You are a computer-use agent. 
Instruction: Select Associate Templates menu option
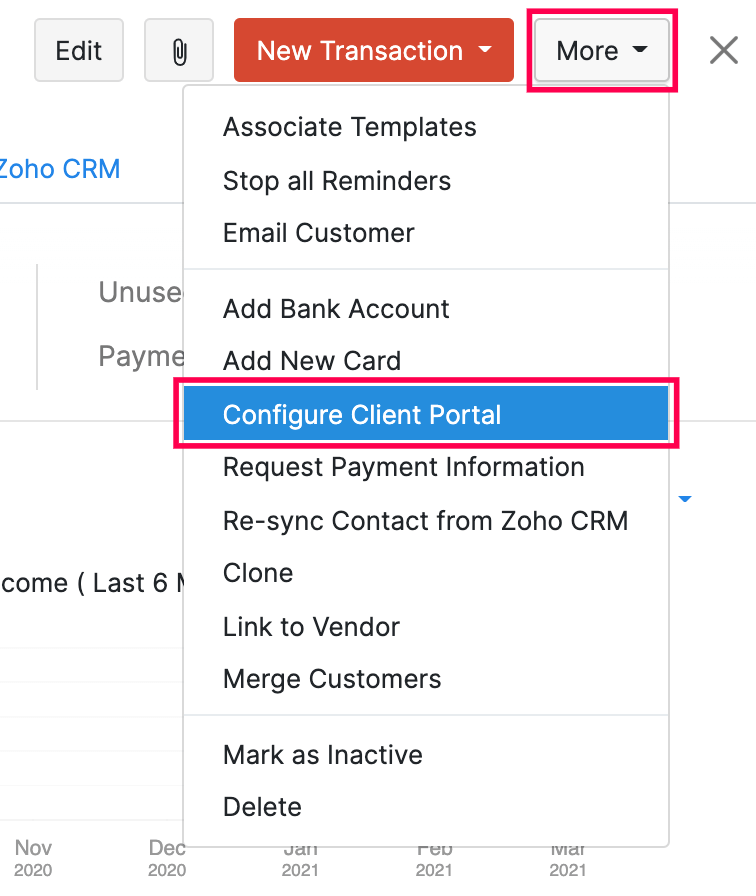(349, 128)
